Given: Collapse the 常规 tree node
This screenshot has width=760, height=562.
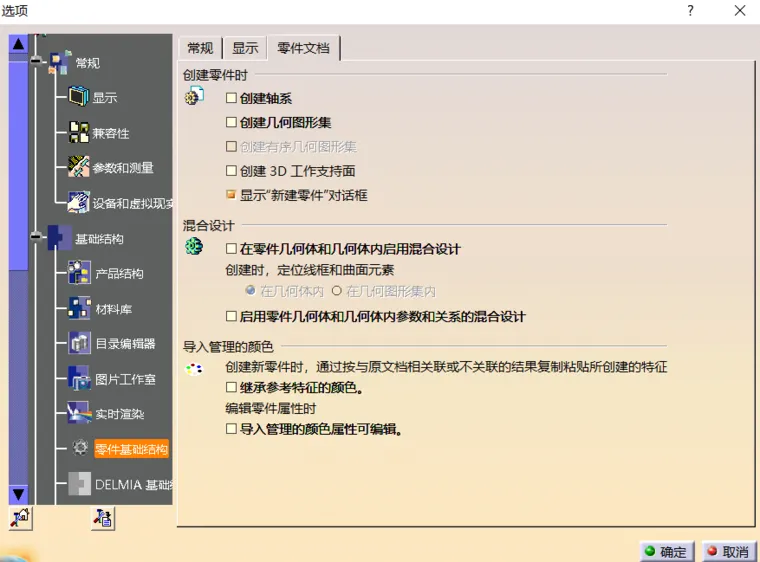Looking at the screenshot, I should tap(36, 61).
